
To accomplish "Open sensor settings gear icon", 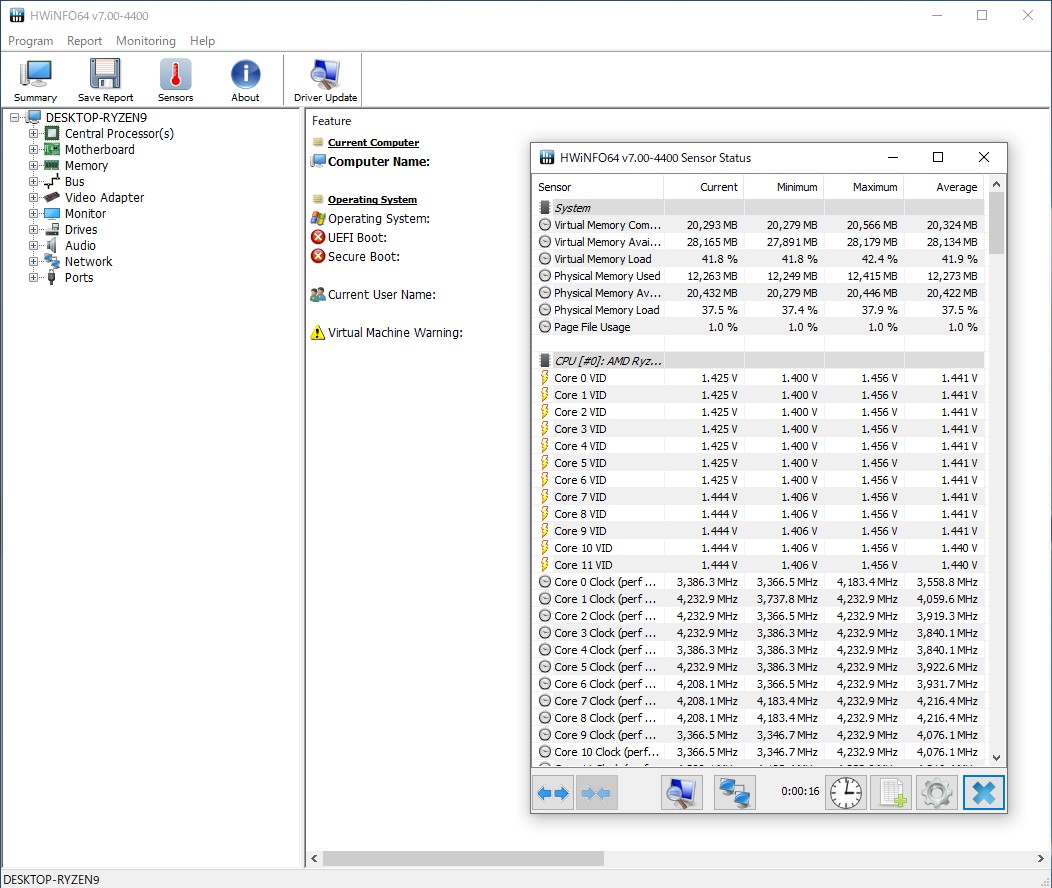I will [937, 793].
